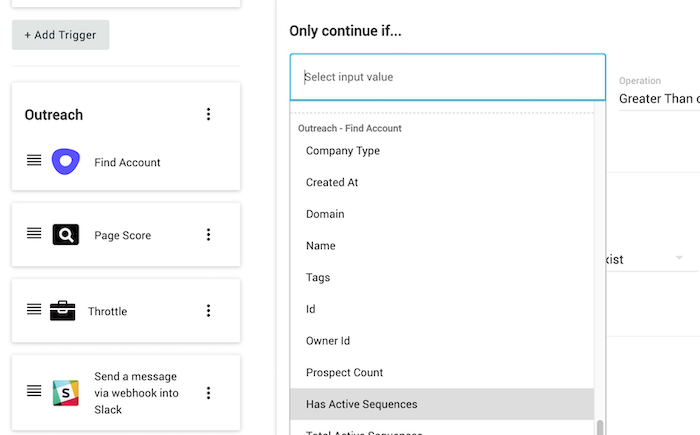Choose the Id option

coord(442,310)
